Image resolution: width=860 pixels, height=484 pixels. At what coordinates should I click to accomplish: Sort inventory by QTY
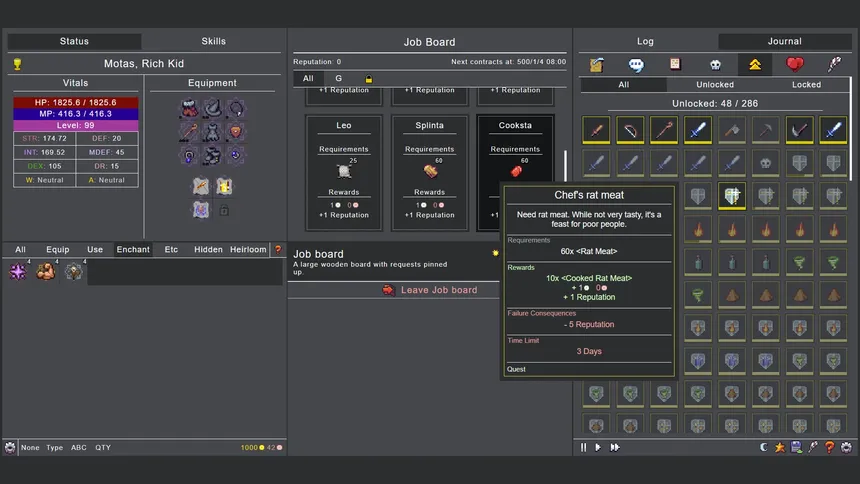click(103, 448)
